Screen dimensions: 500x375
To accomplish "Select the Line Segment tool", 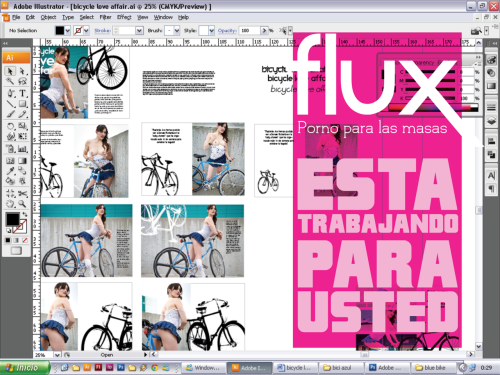I will pyautogui.click(x=10, y=104).
